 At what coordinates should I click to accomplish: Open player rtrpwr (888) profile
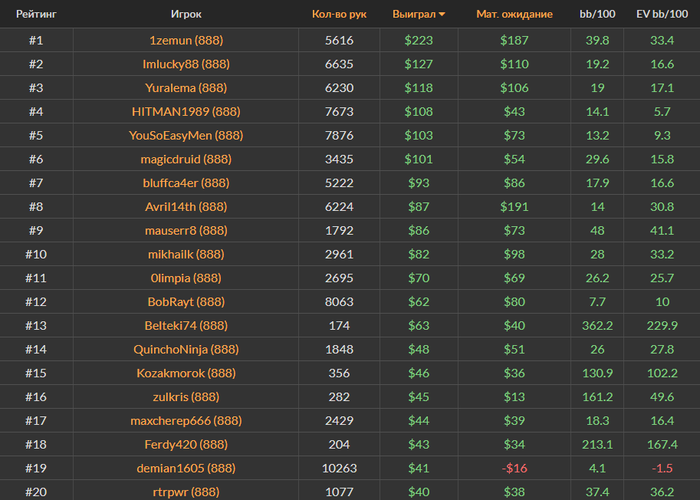coord(186,492)
